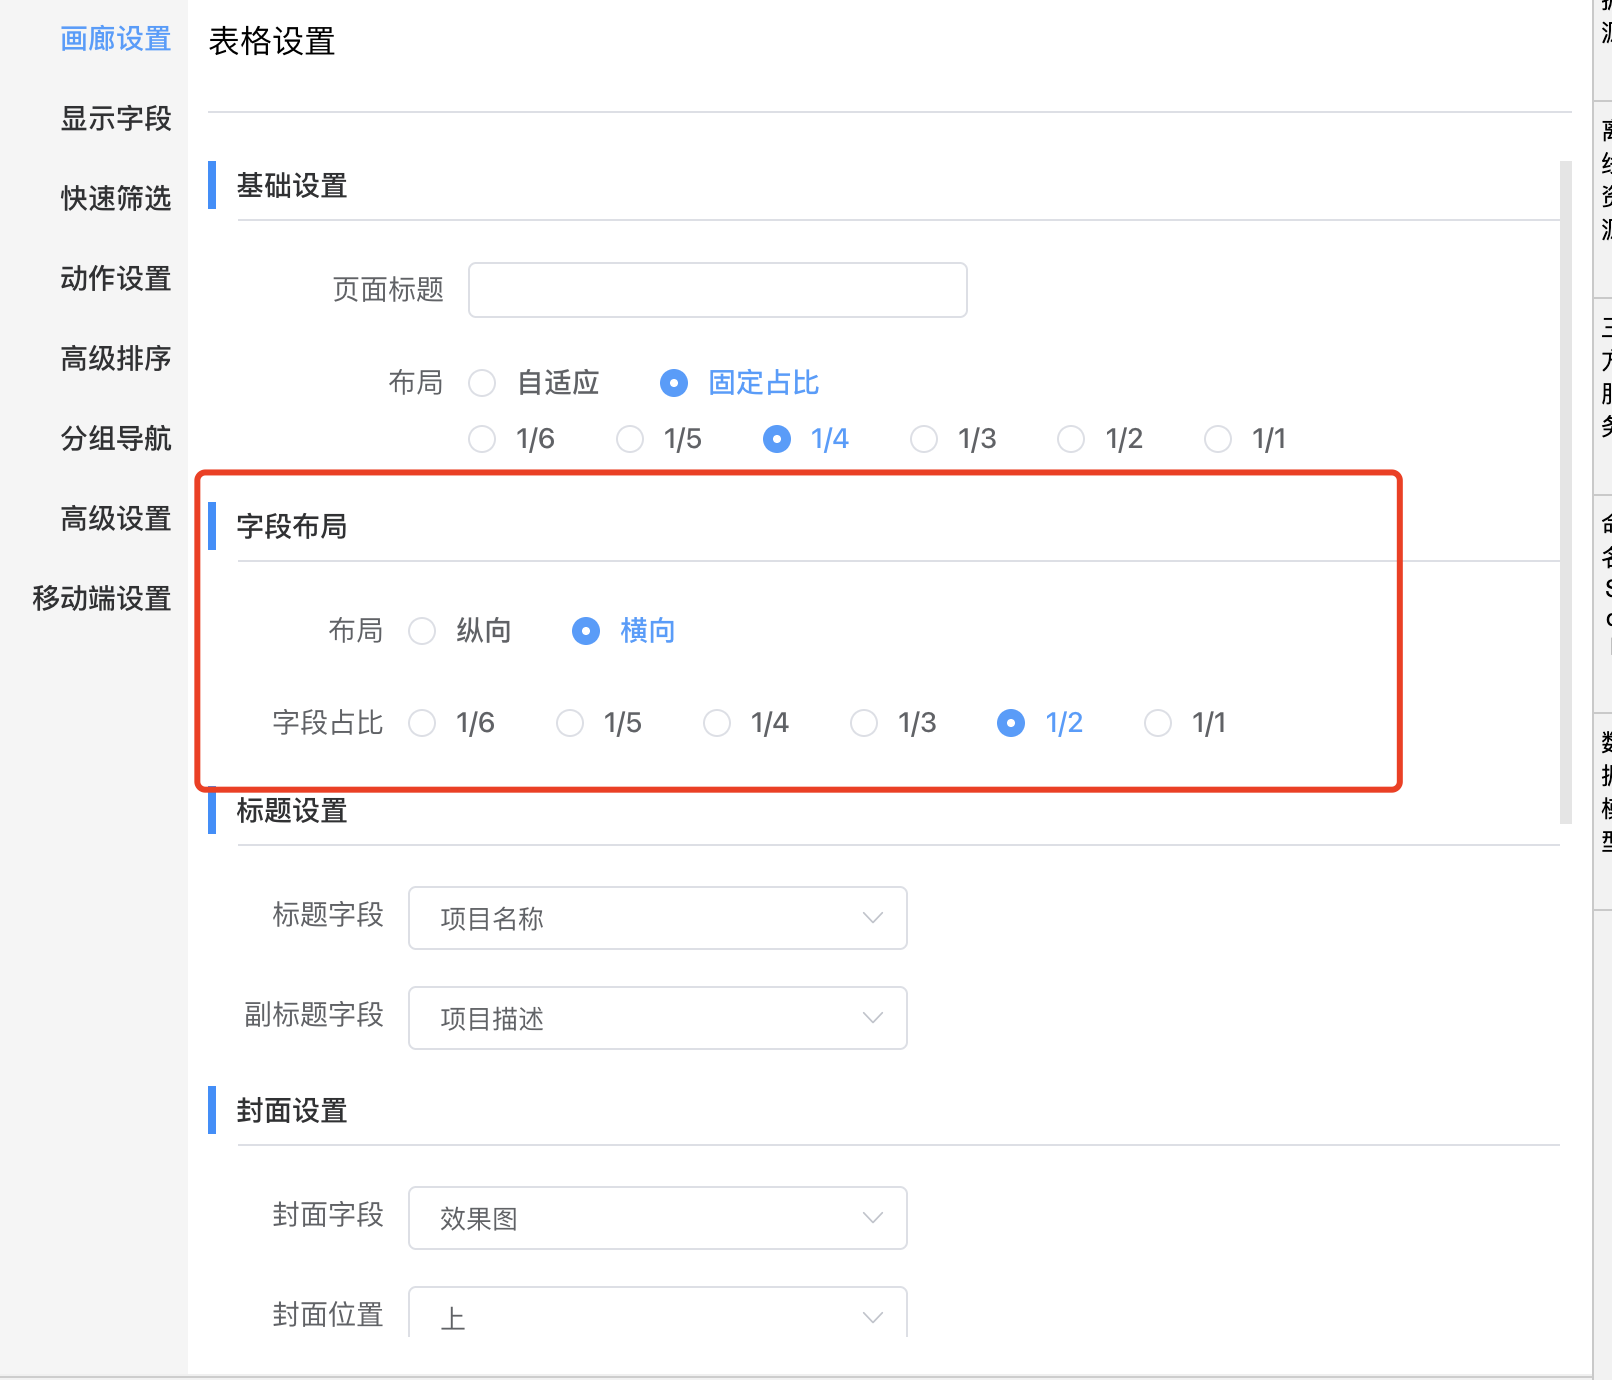Select 自适应 layout radio button

483,383
